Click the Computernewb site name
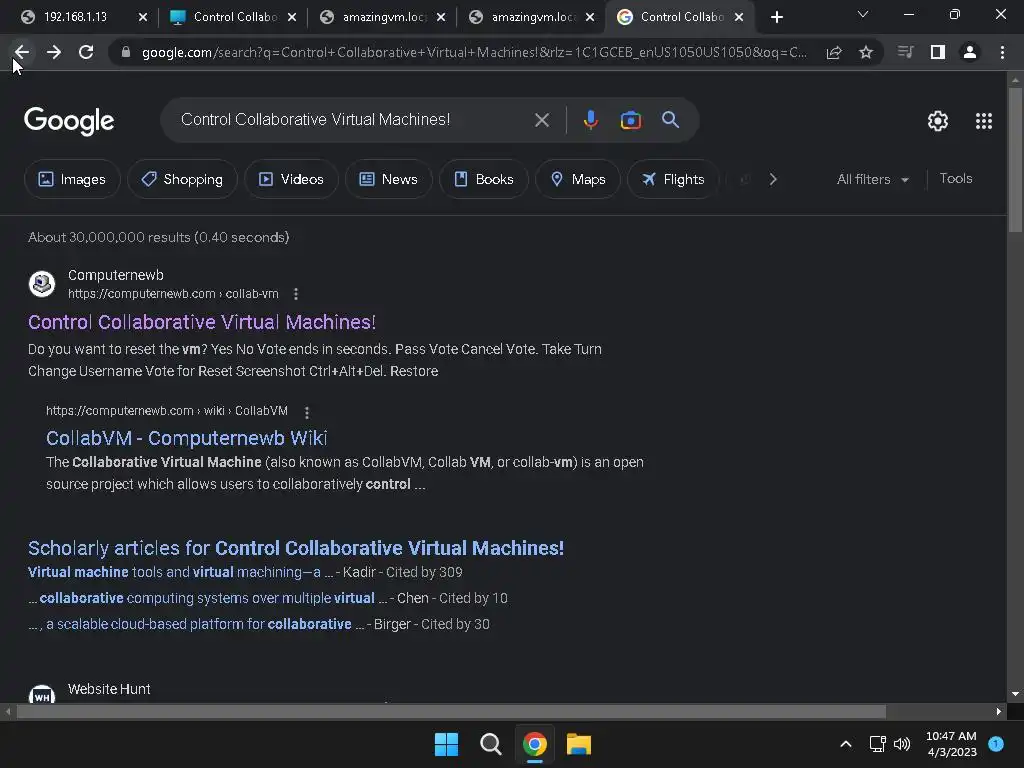This screenshot has width=1024, height=768. [116, 276]
